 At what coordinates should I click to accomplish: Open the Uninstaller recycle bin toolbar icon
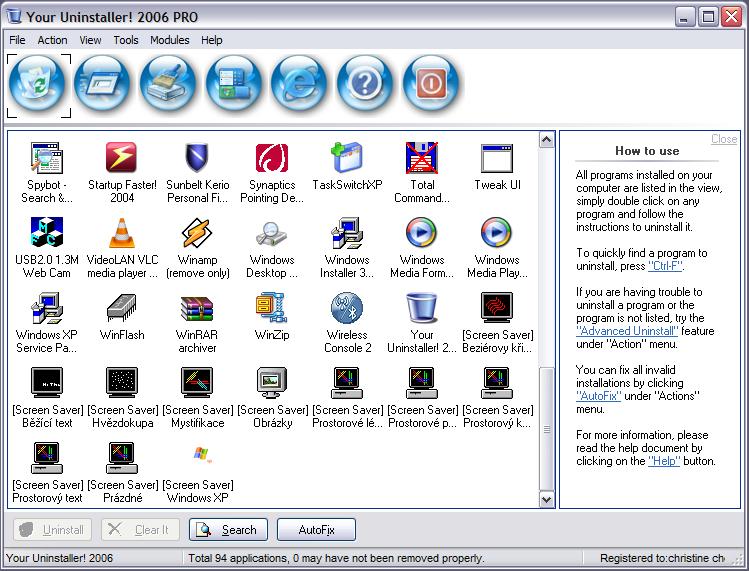pos(37,85)
